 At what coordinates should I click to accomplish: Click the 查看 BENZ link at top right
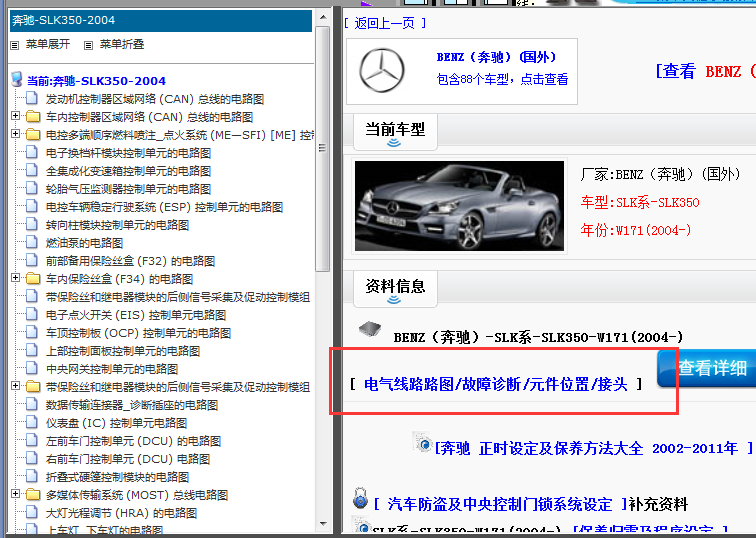tap(706, 72)
